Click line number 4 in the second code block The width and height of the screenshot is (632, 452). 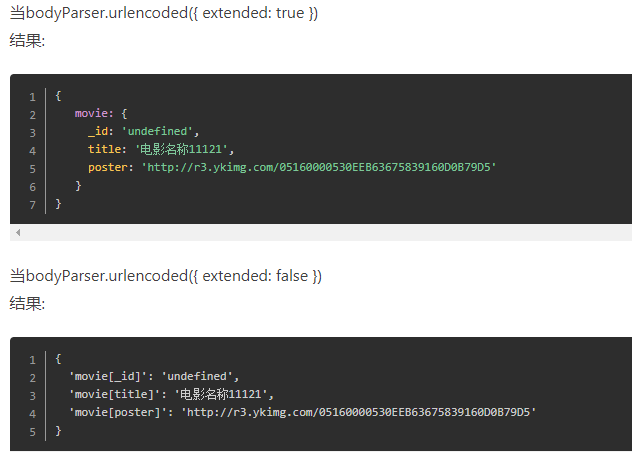tap(32, 414)
